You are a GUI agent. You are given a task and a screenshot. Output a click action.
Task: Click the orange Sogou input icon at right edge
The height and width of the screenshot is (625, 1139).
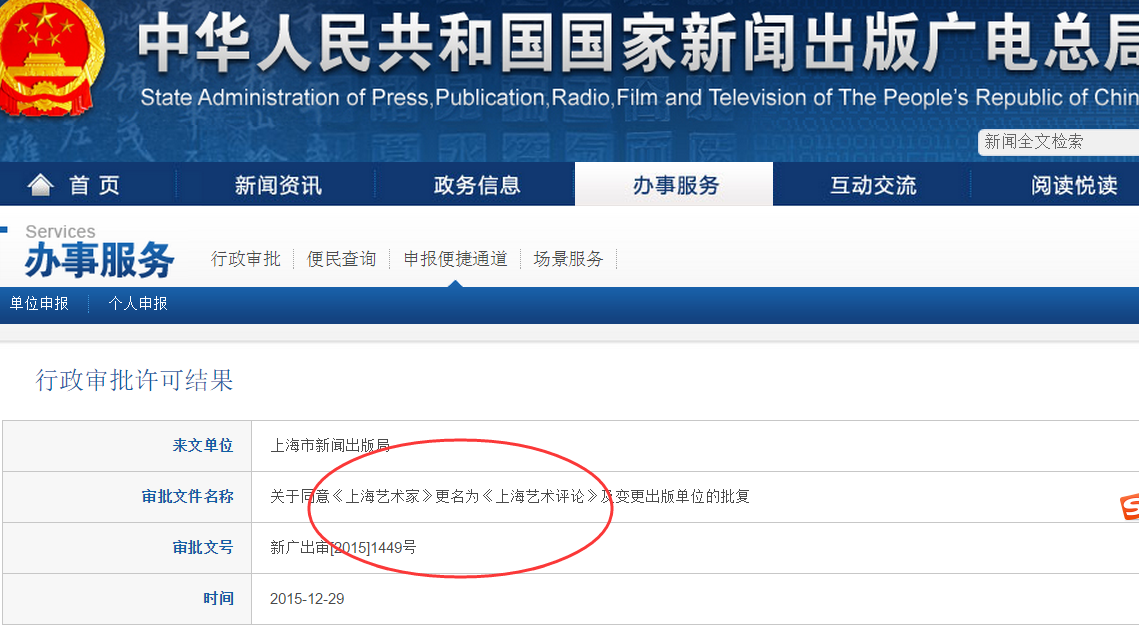click(x=1130, y=507)
